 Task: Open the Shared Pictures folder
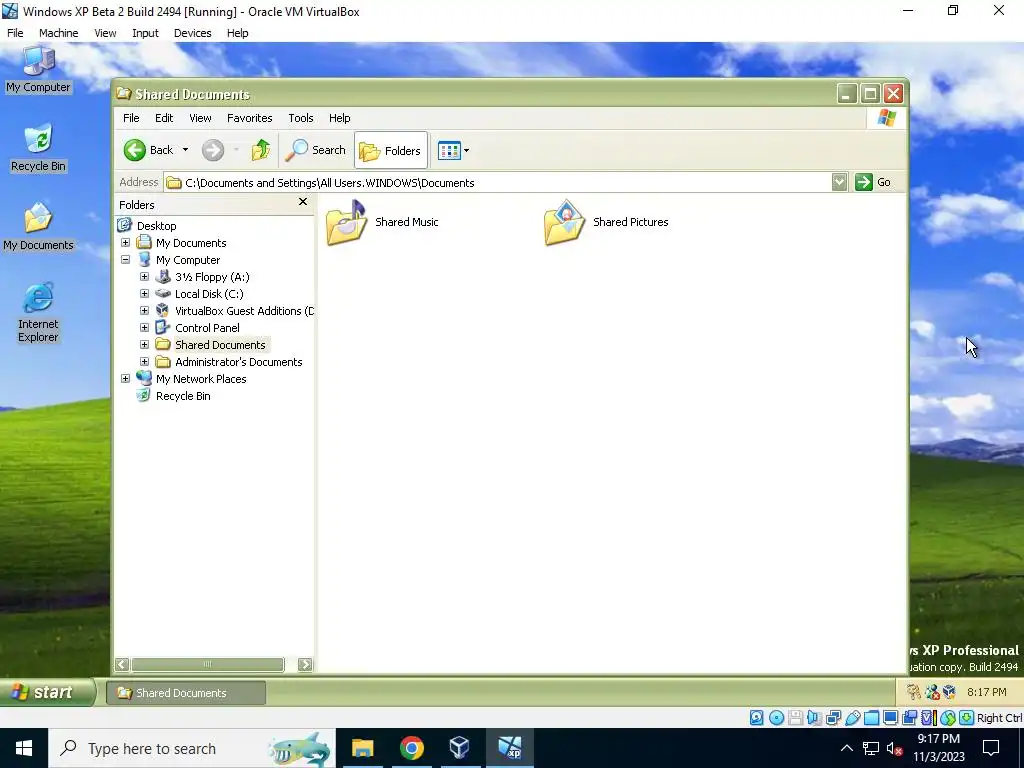pyautogui.click(x=606, y=222)
